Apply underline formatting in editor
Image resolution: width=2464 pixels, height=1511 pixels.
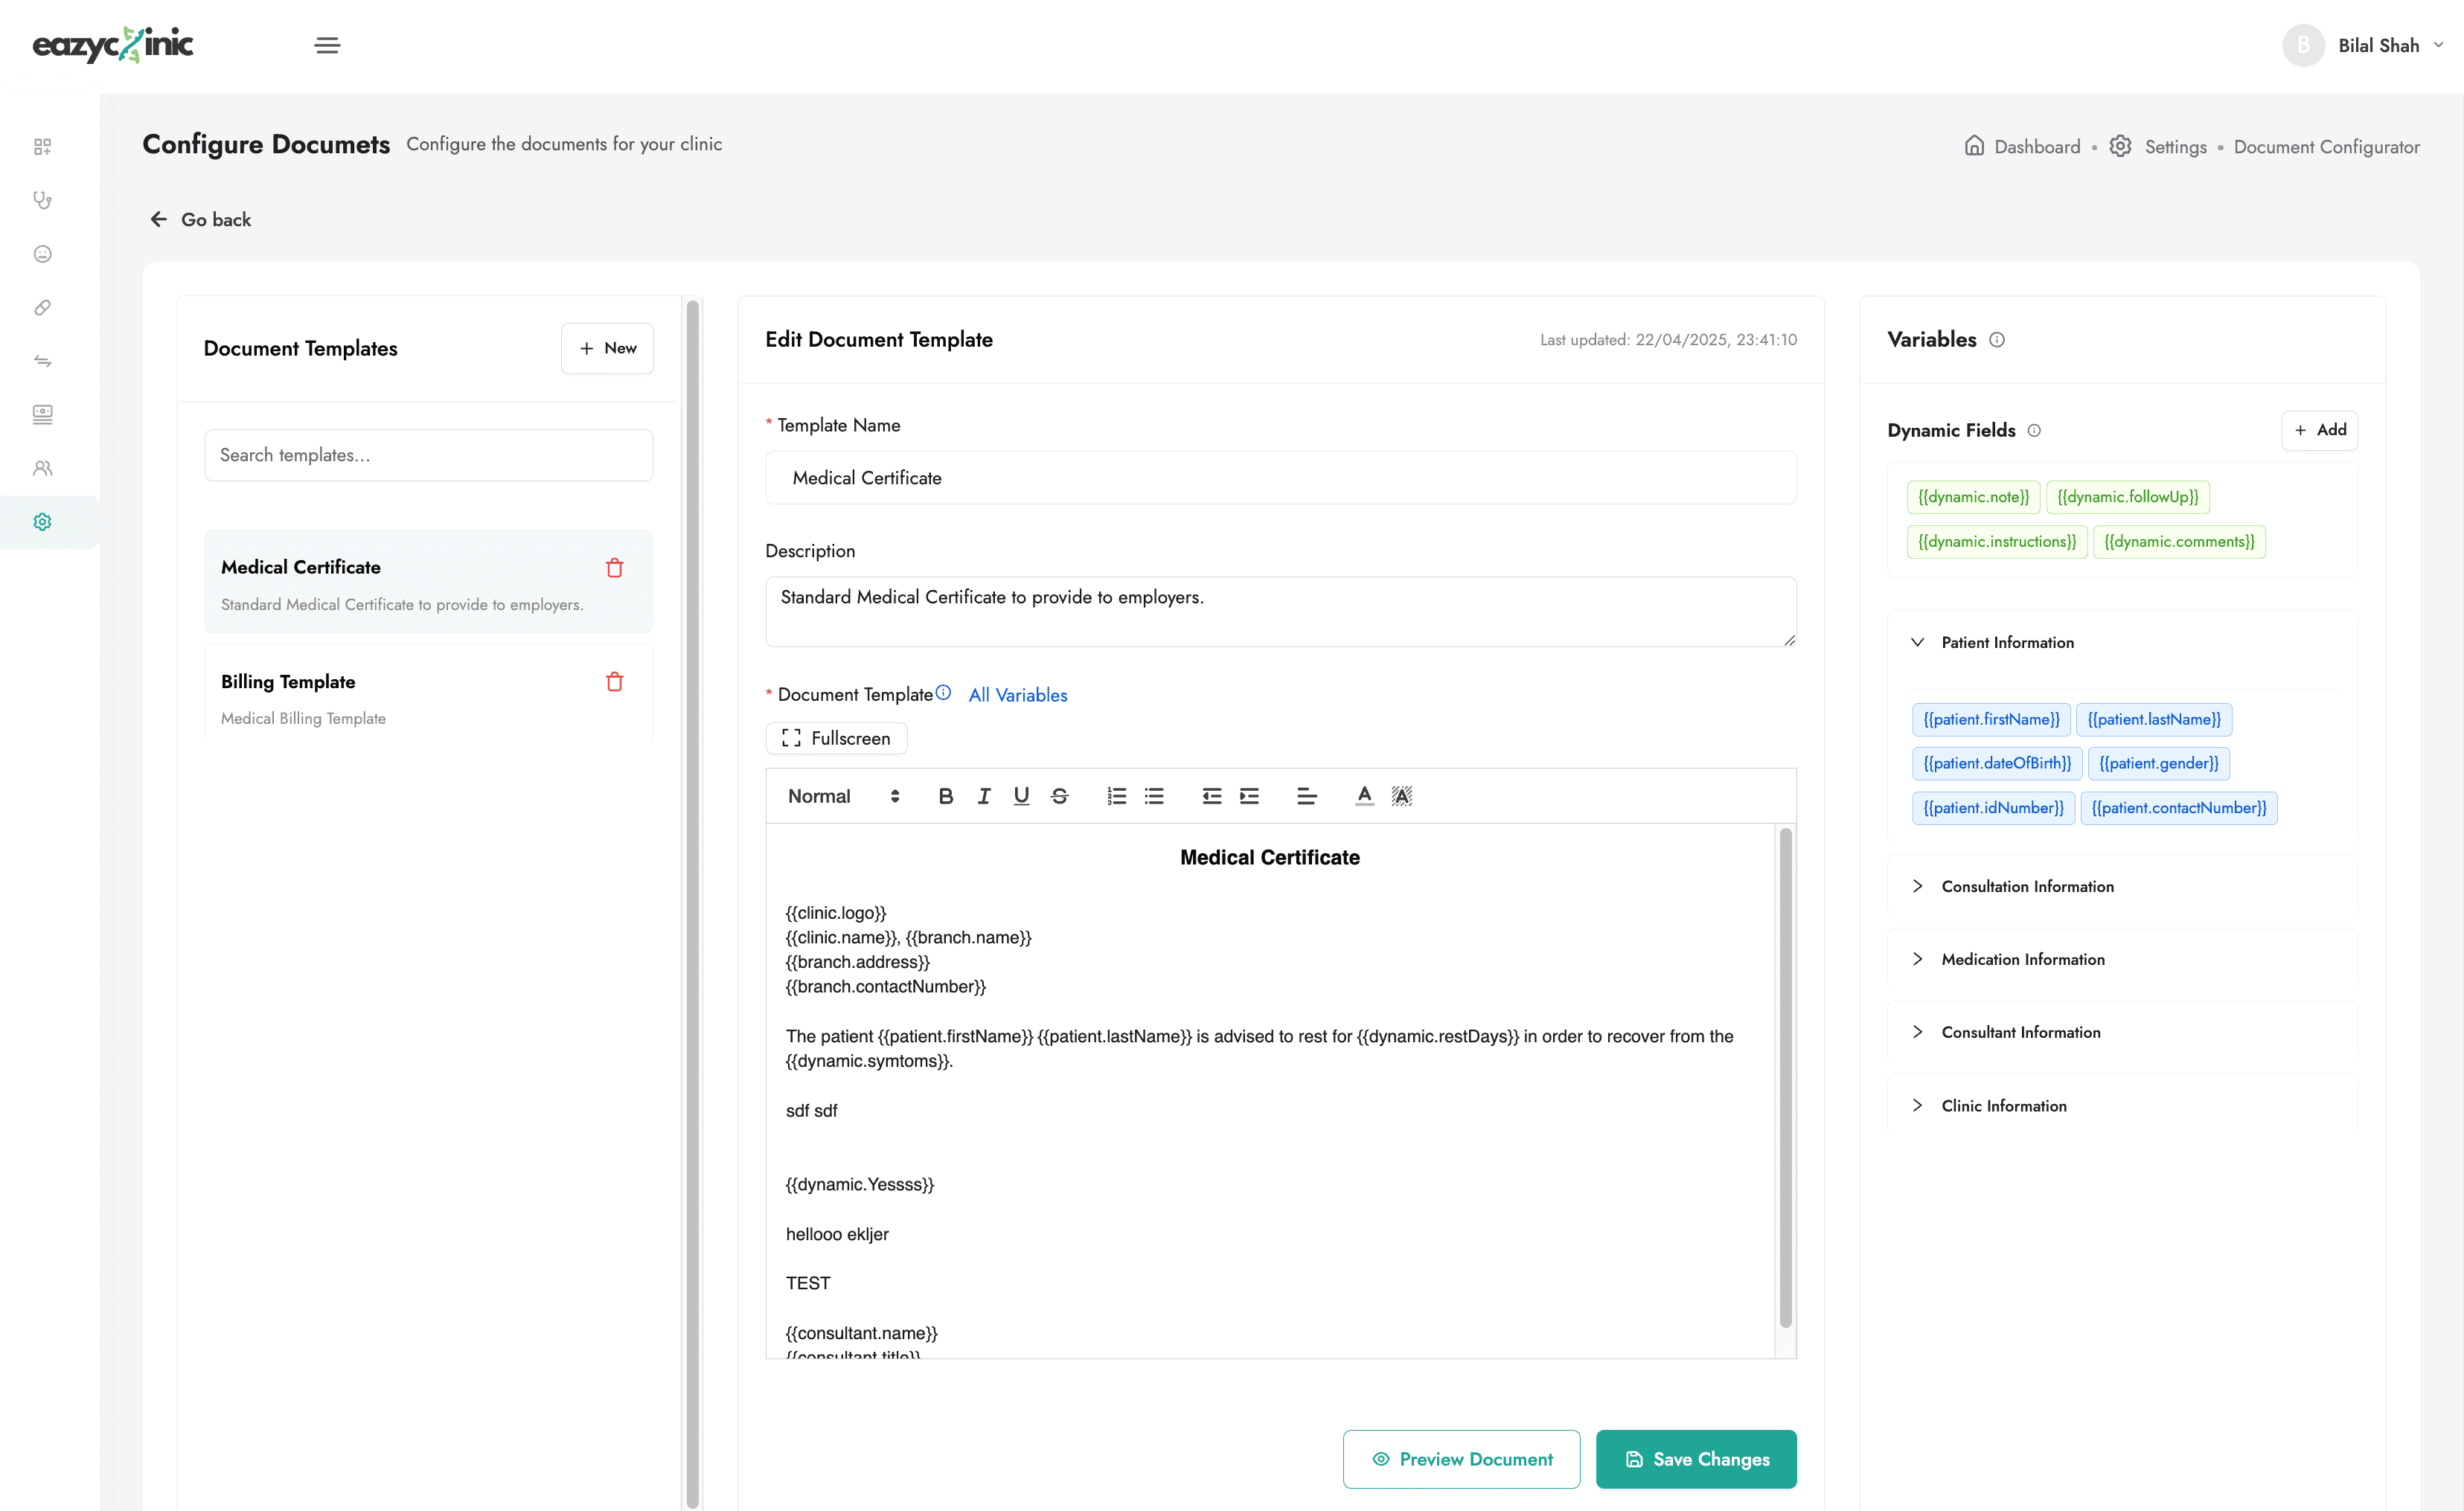coord(1021,796)
